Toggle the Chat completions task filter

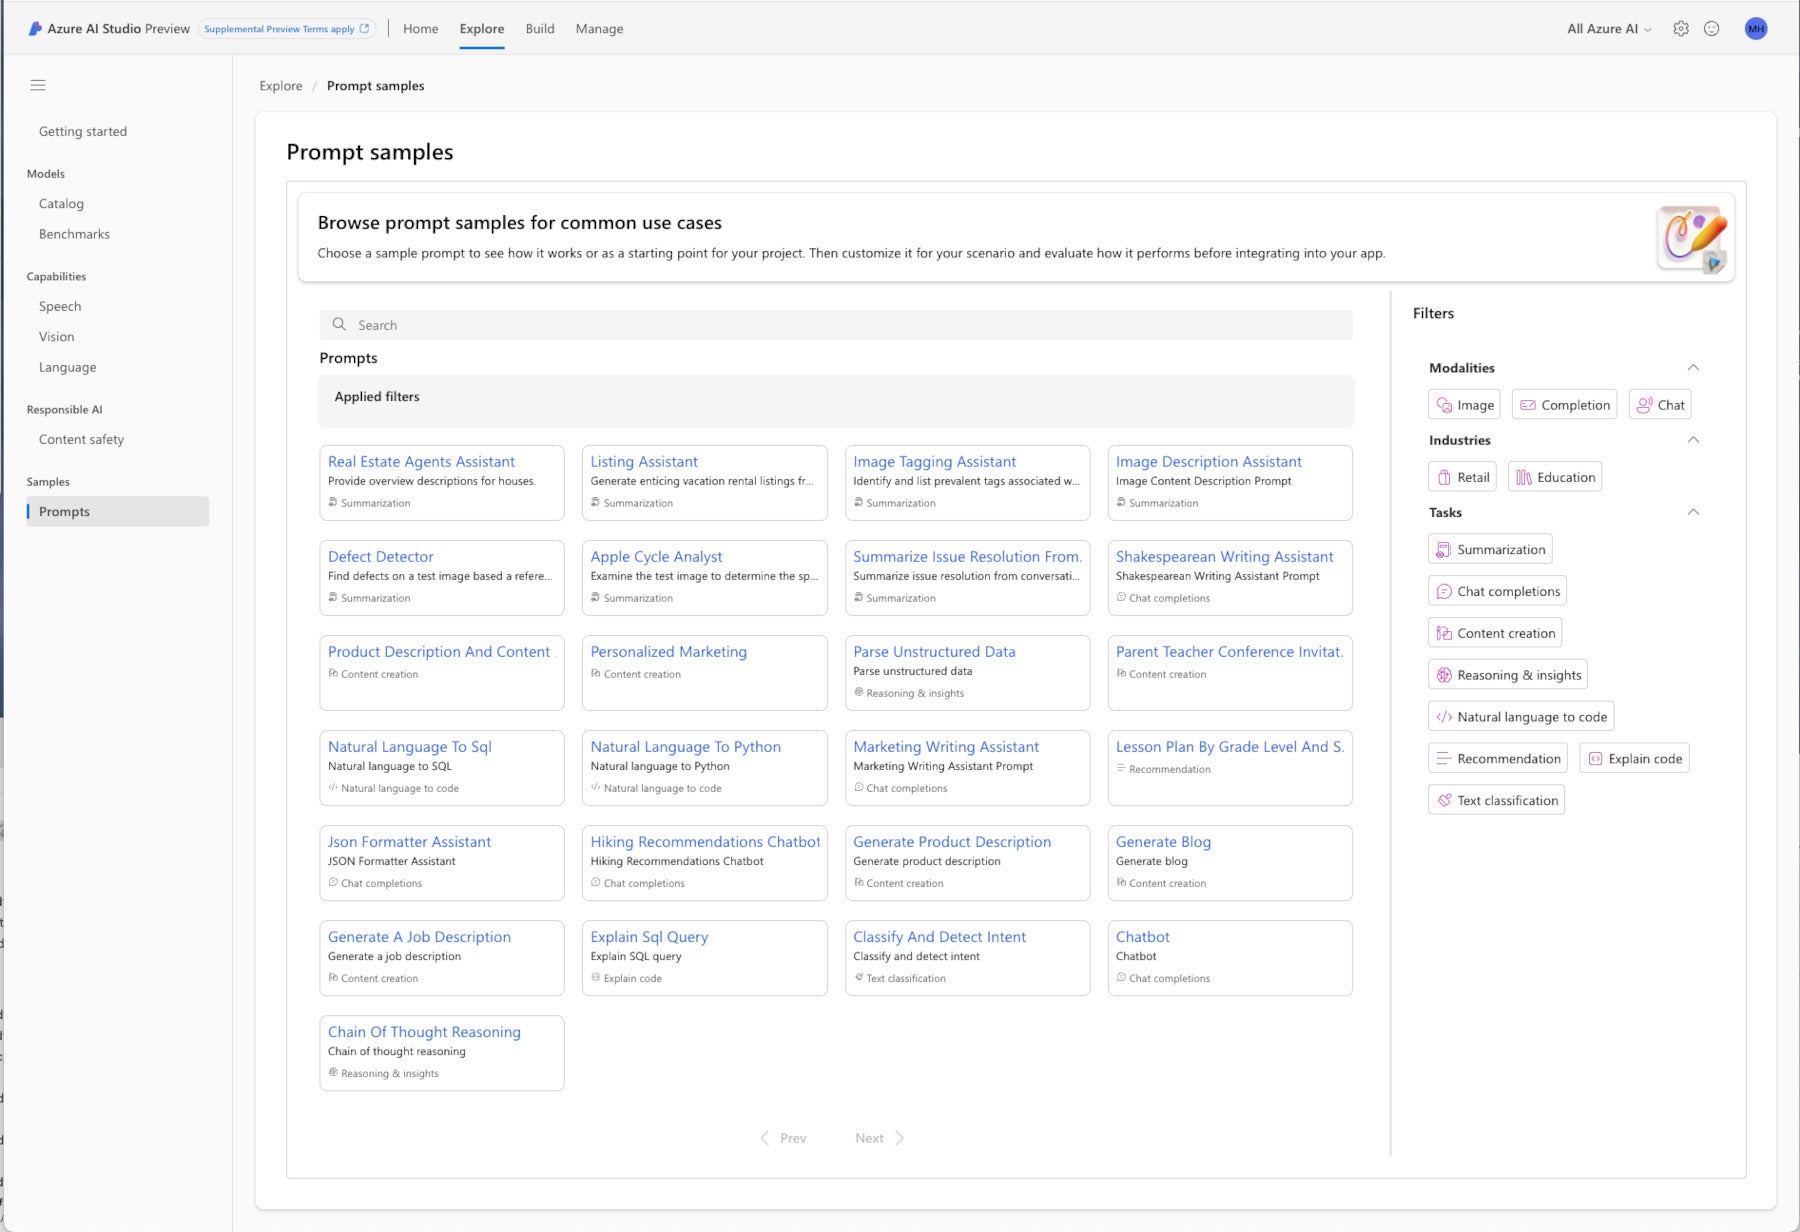tap(1498, 591)
